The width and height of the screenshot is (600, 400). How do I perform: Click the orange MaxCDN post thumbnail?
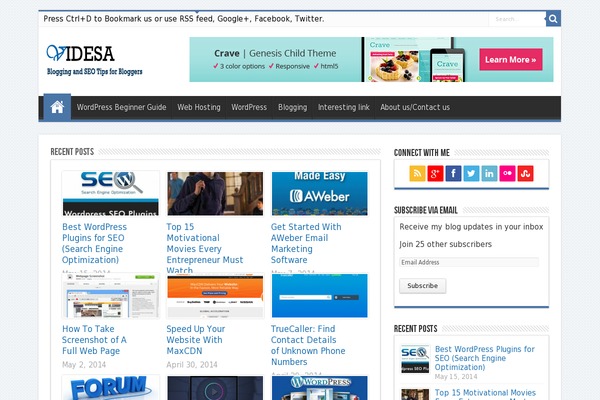point(215,296)
